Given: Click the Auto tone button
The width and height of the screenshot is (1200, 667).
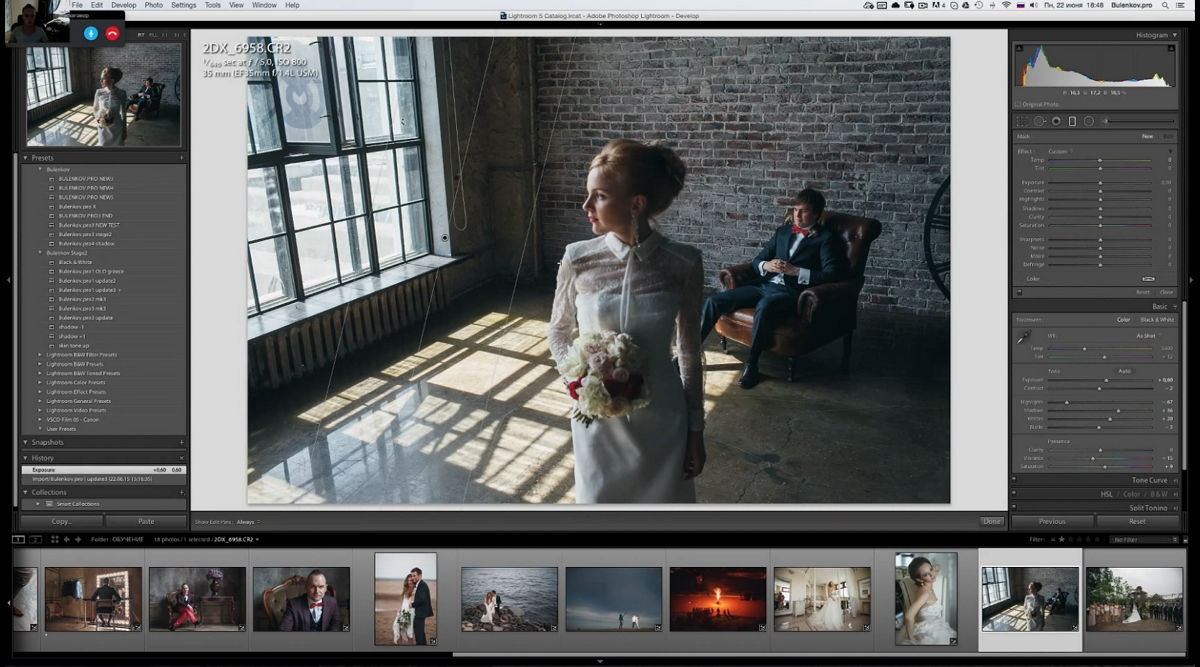Looking at the screenshot, I should 1124,371.
